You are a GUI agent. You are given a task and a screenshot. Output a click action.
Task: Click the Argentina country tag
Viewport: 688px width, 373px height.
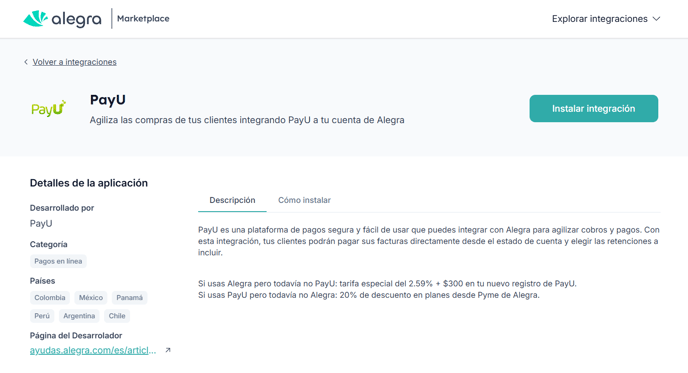point(79,316)
